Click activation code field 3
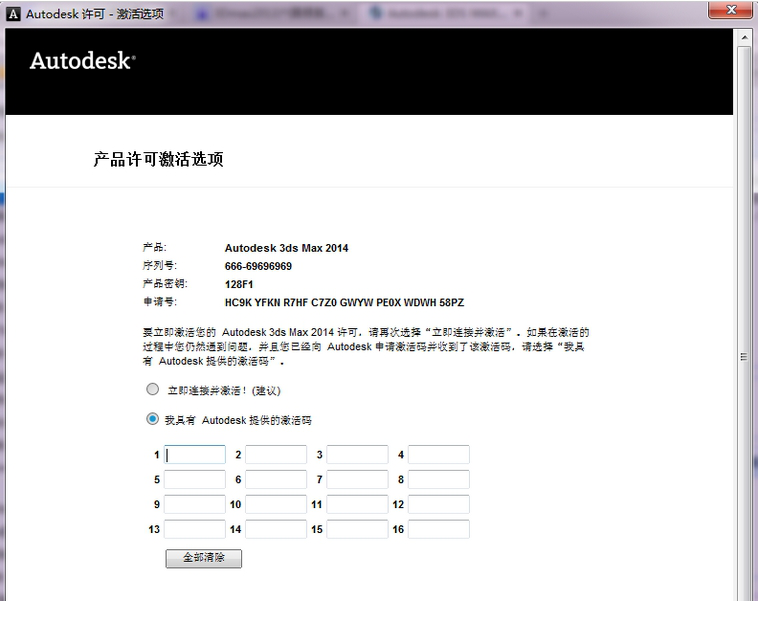 tap(357, 454)
